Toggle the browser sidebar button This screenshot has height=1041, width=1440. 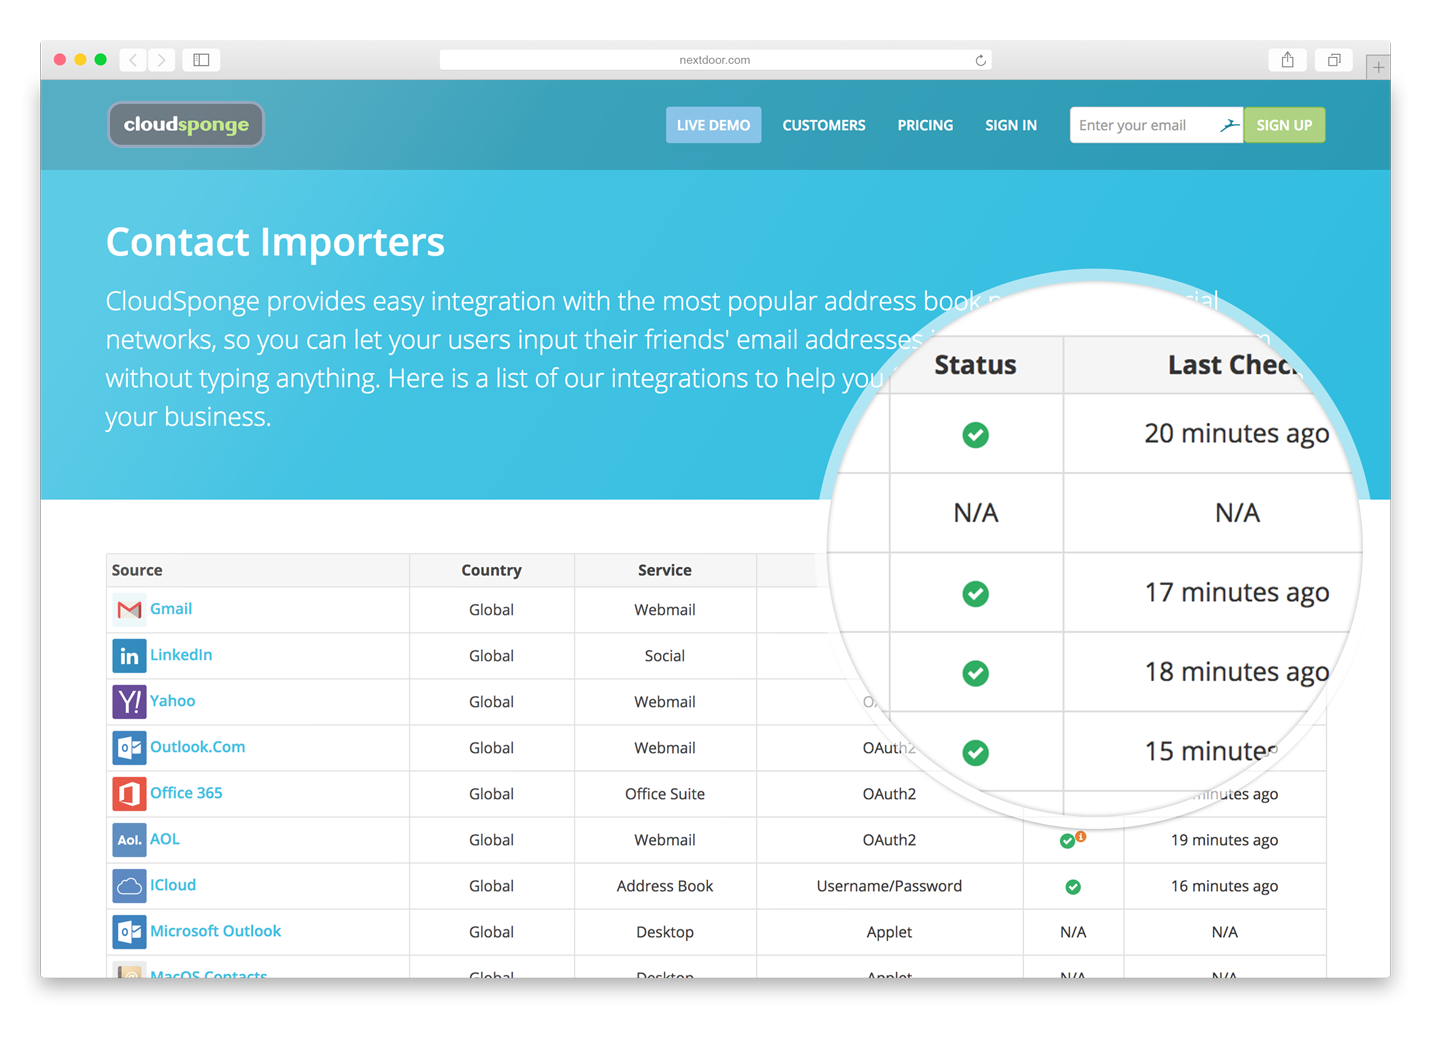pyautogui.click(x=201, y=60)
